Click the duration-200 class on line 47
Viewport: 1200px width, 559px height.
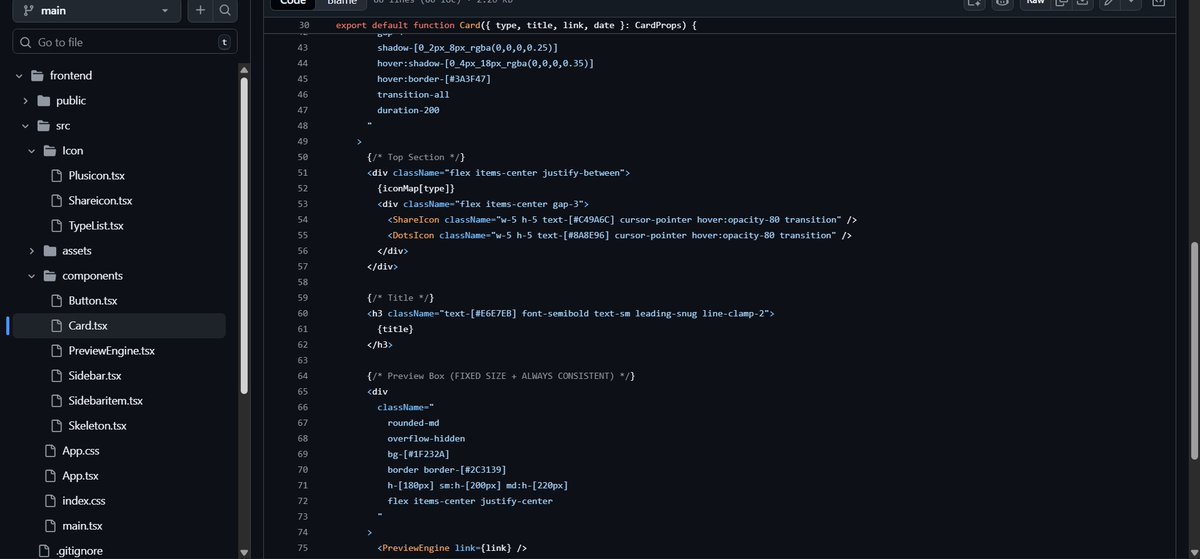(x=408, y=110)
